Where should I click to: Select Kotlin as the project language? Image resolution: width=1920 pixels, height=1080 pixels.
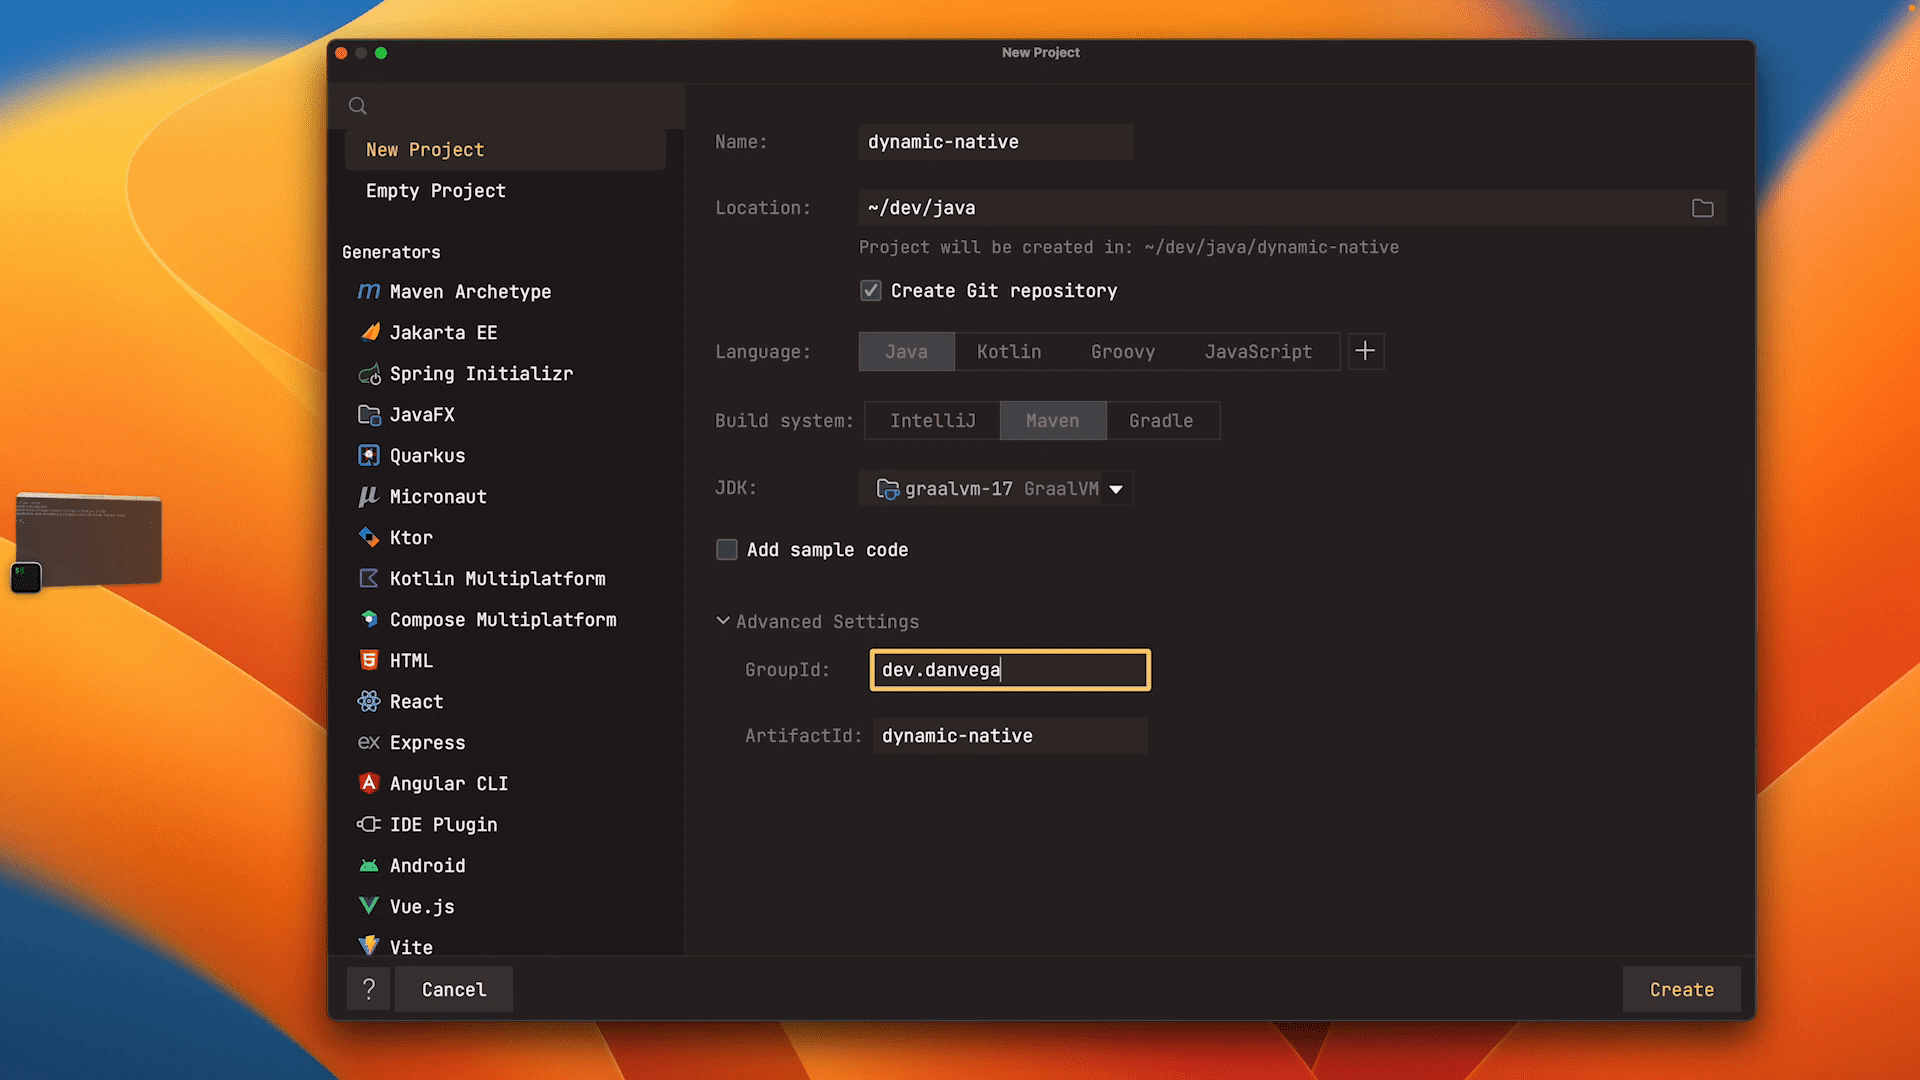coord(1008,351)
